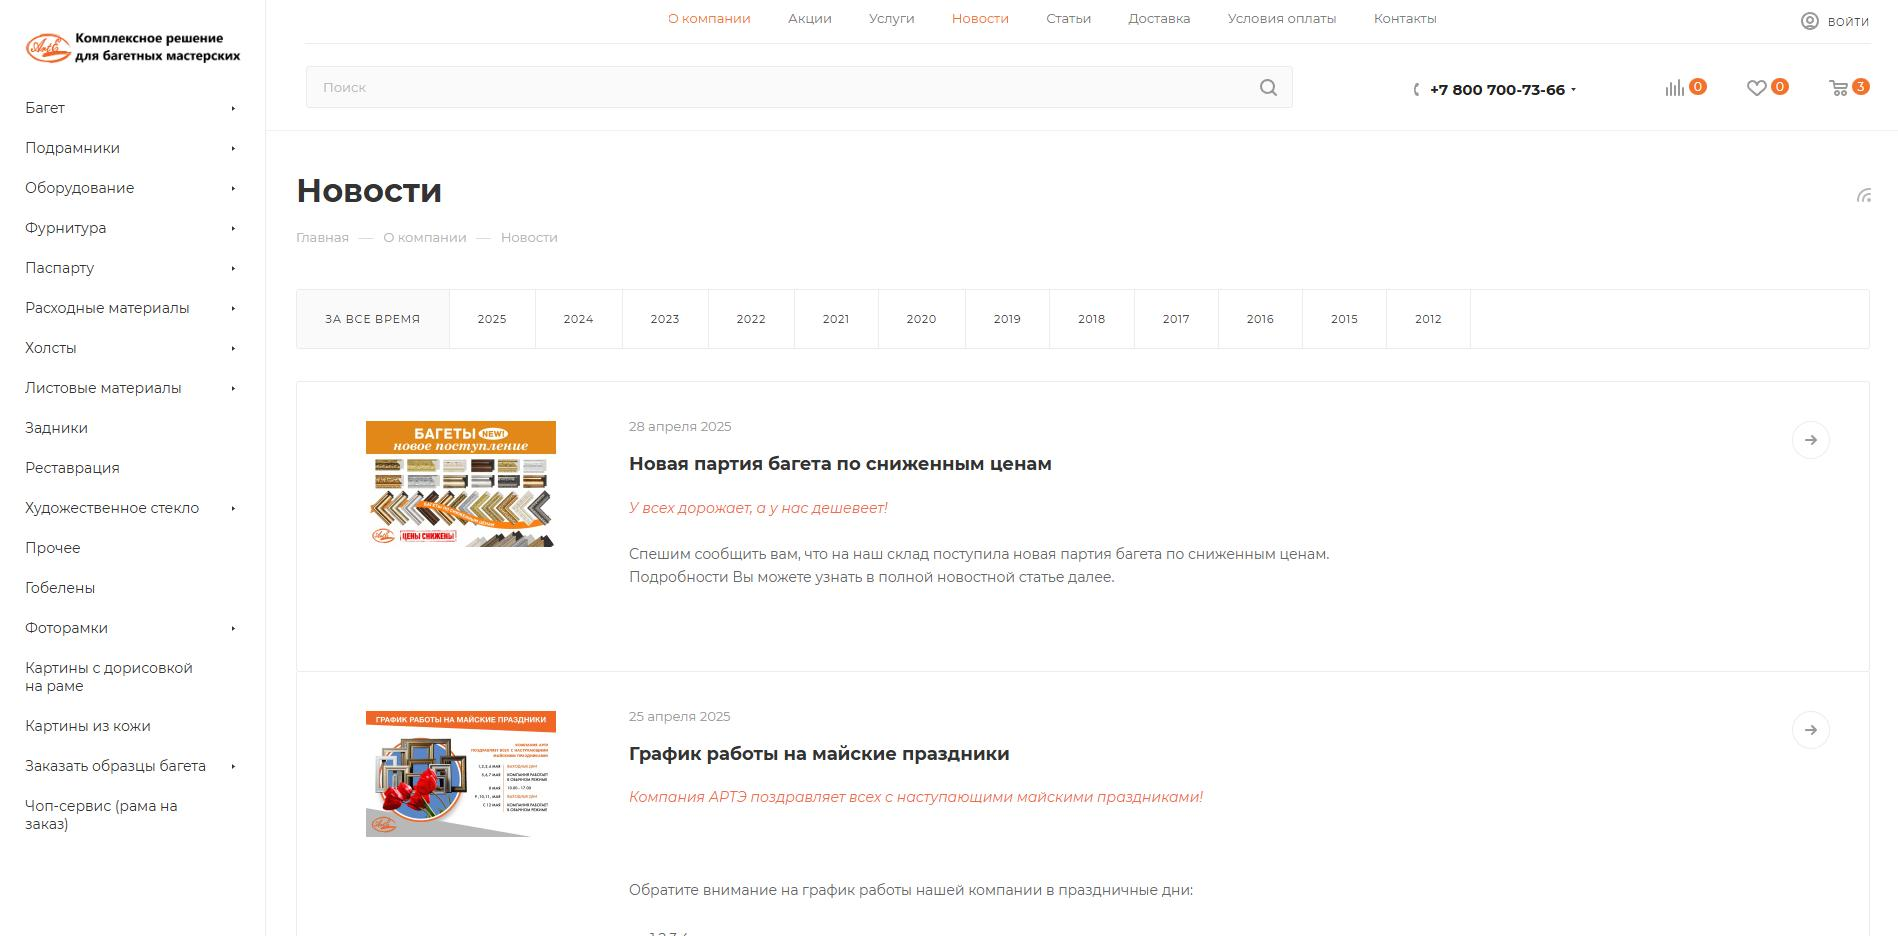Image resolution: width=1898 pixels, height=936 pixels.
Task: Open Гобелены category in sidebar
Action: click(60, 588)
